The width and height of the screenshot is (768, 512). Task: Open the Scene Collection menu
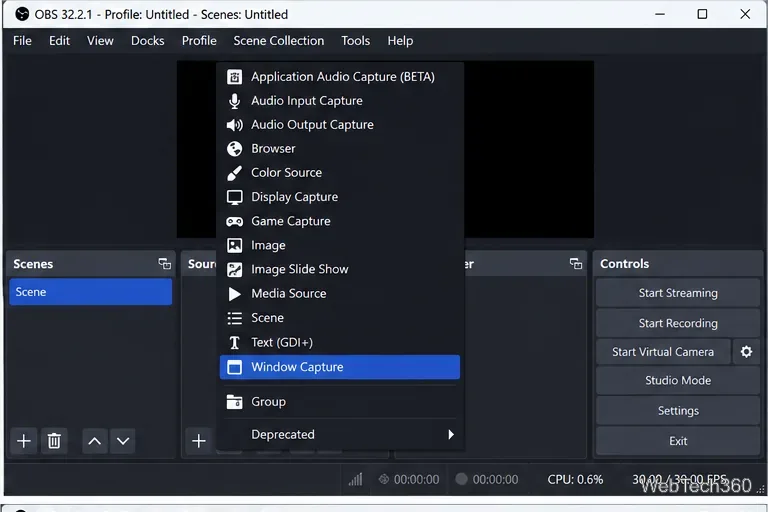click(279, 41)
